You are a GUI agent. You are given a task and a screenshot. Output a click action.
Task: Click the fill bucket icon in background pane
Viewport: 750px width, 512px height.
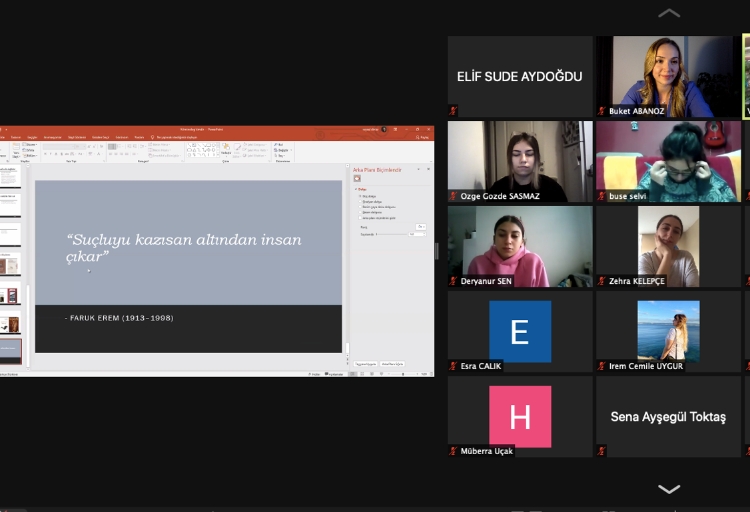pyautogui.click(x=357, y=179)
